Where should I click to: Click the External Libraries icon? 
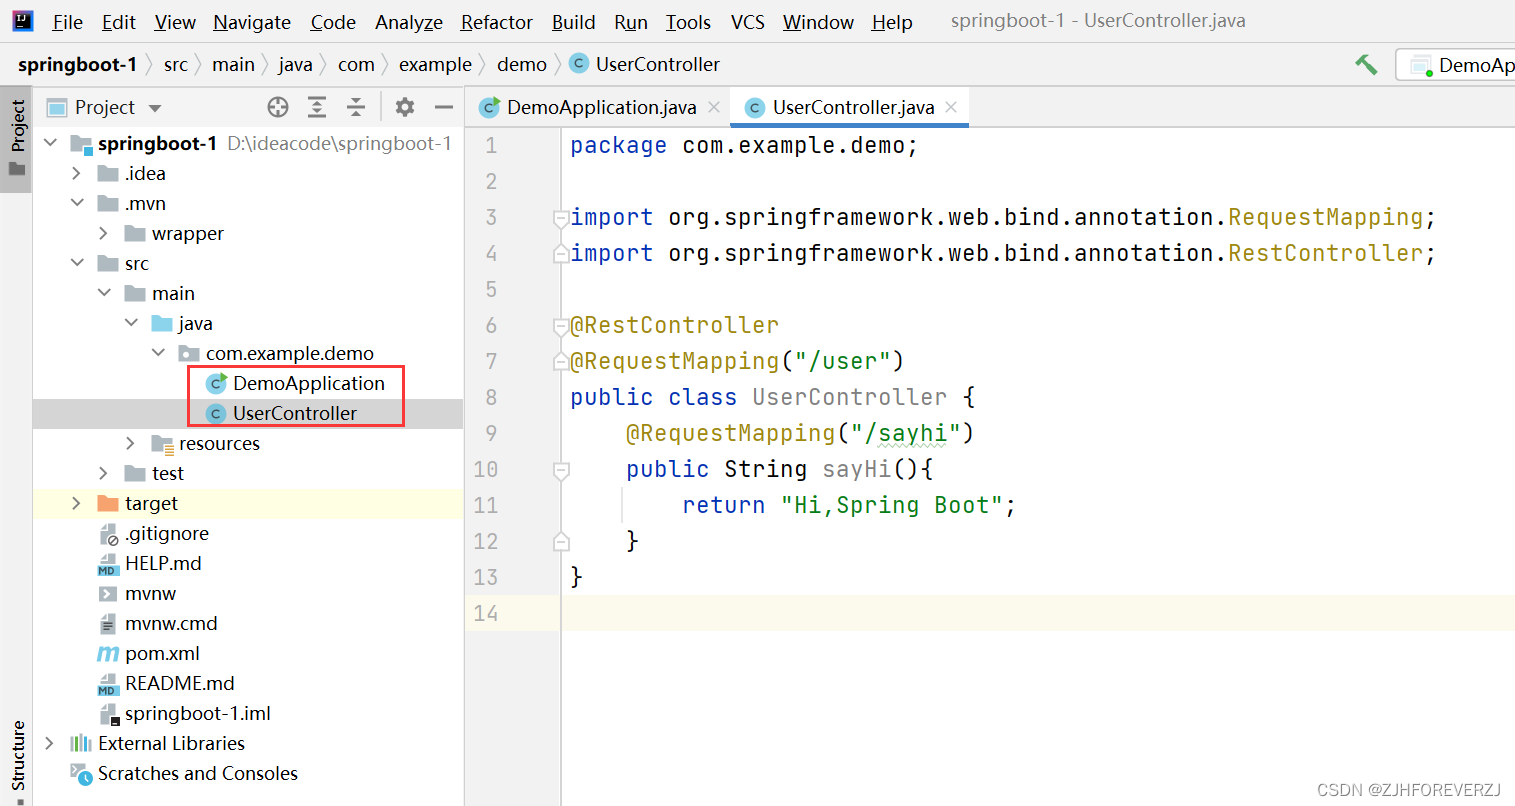[x=81, y=743]
